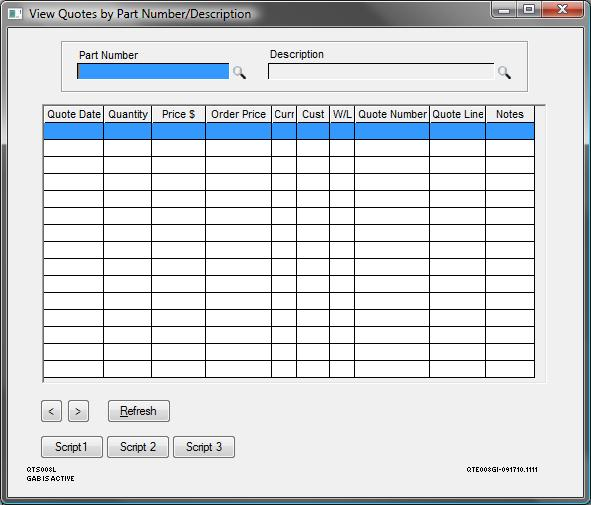Click the Part Number search magnifier icon

click(239, 72)
